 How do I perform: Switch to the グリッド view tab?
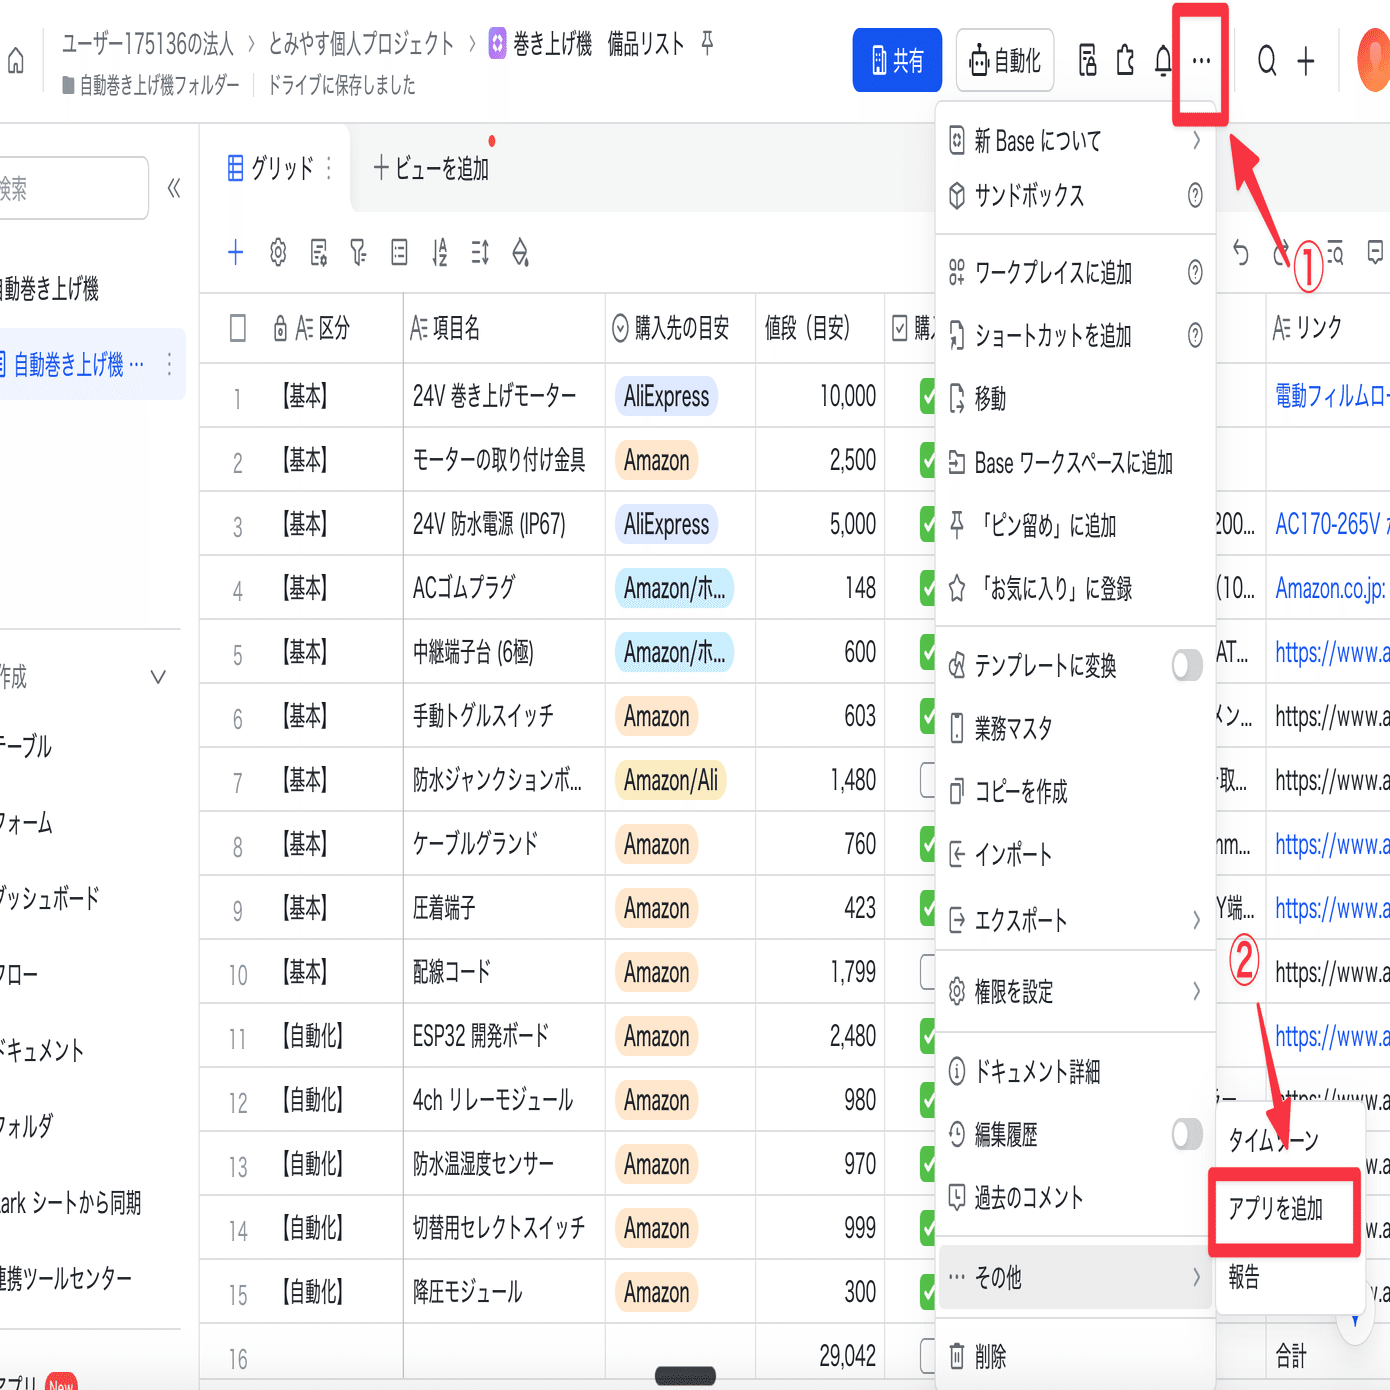pyautogui.click(x=280, y=168)
